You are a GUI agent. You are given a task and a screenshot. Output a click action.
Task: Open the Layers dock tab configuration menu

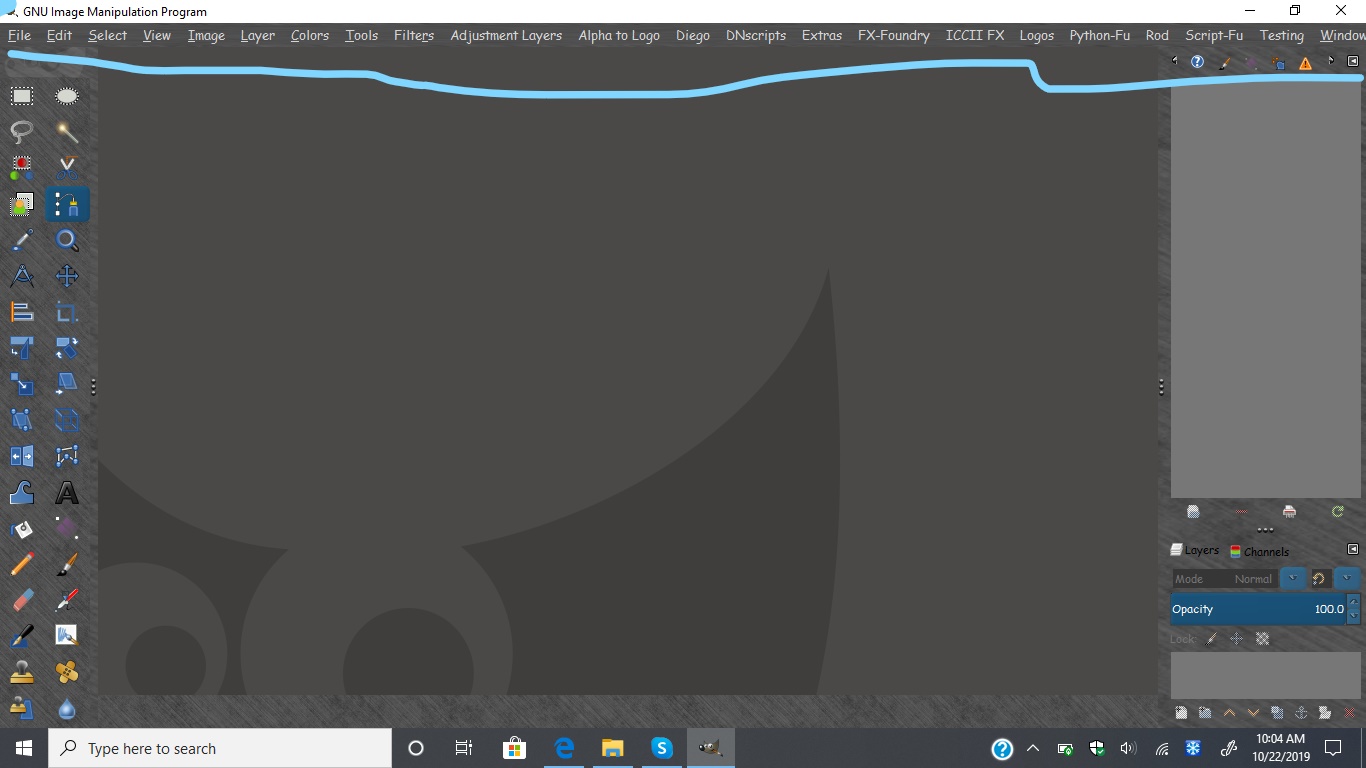click(1353, 550)
